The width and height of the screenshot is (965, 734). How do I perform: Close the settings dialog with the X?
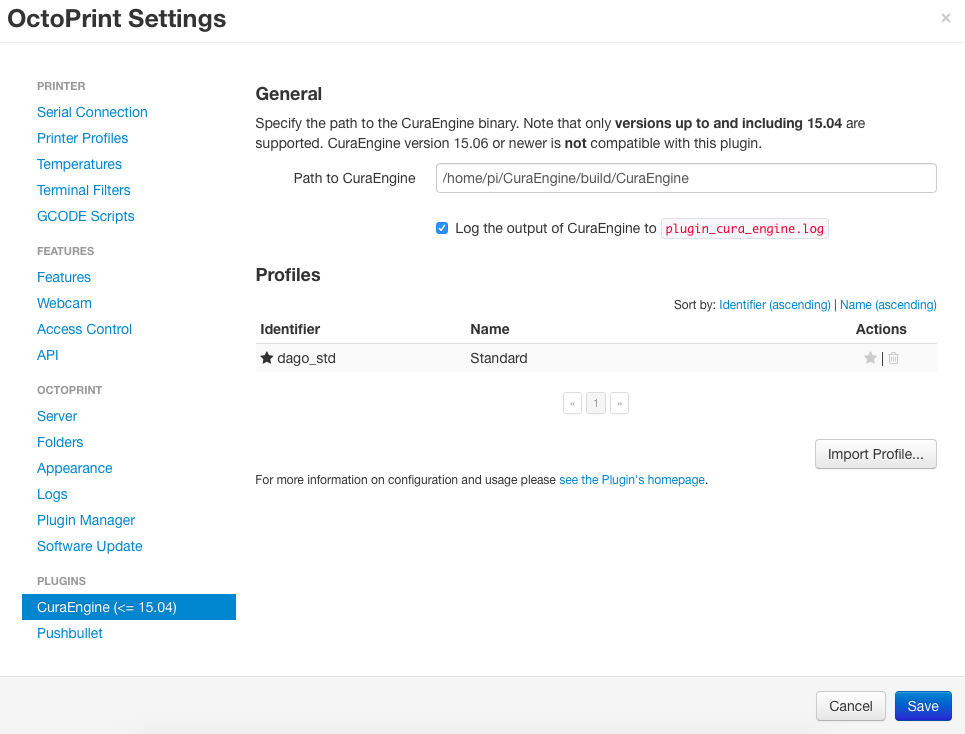(x=946, y=18)
